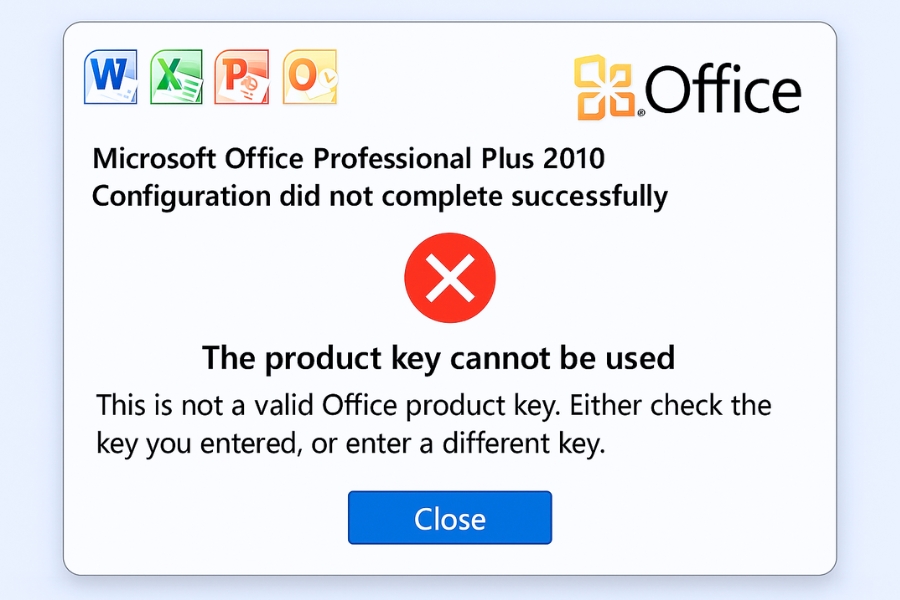Click the "Microsoft Office Professional Plus 2010" title
The height and width of the screenshot is (600, 900).
point(348,158)
